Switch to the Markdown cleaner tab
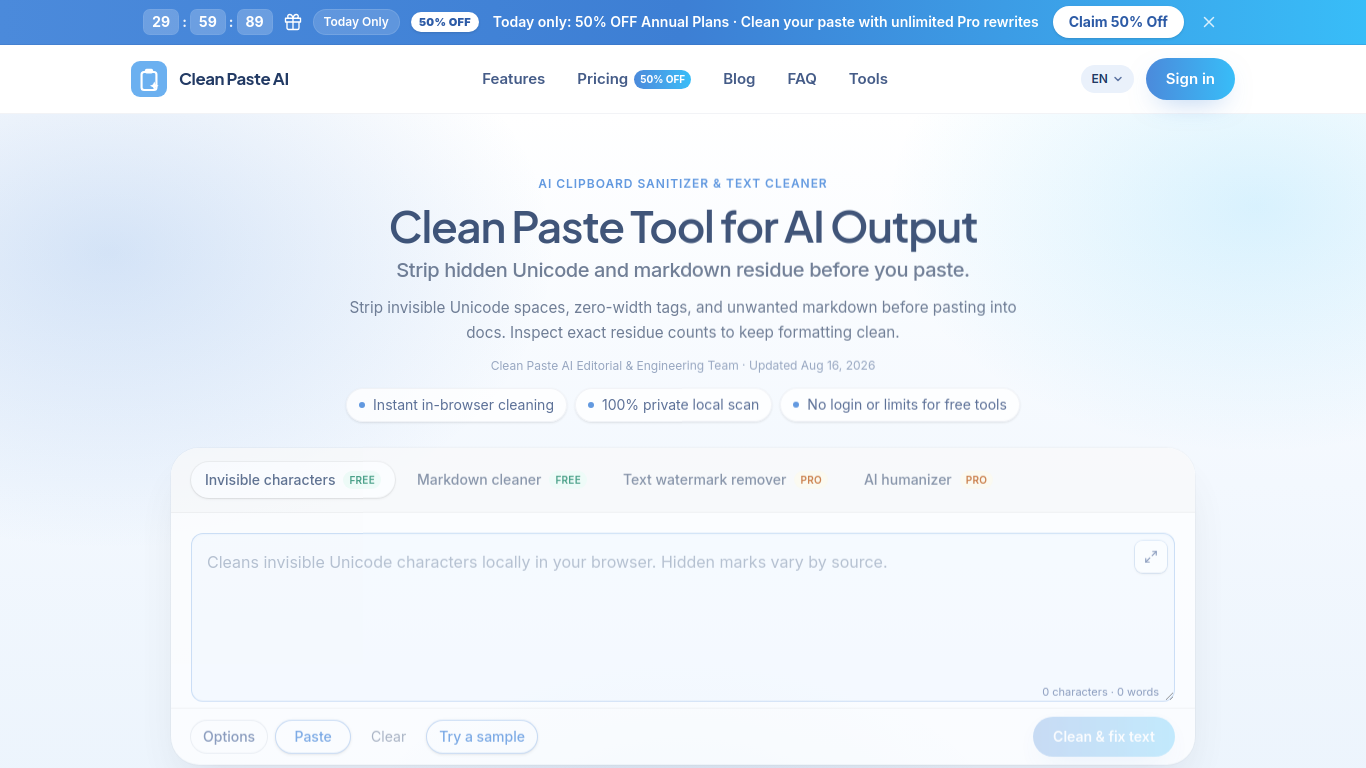 [x=499, y=480]
